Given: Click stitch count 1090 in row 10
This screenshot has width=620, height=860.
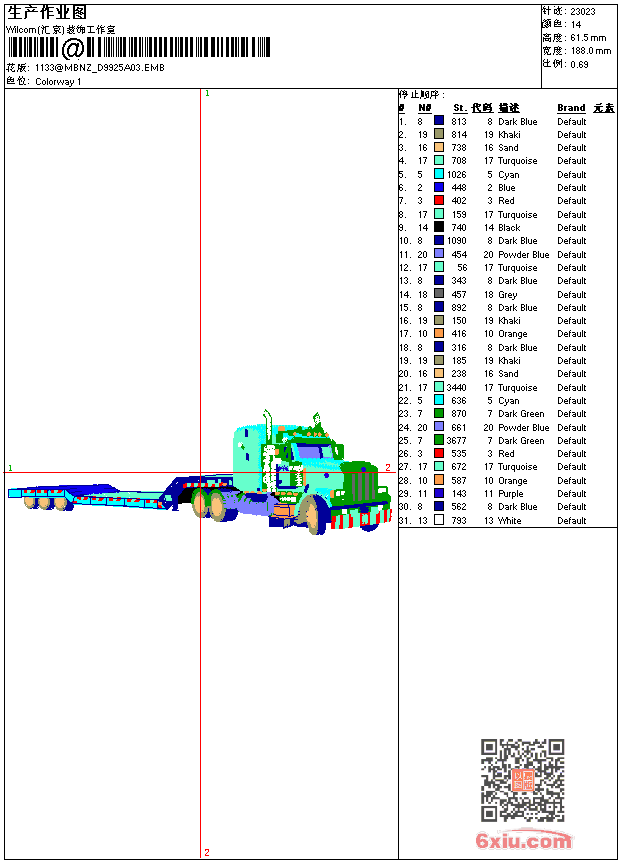Looking at the screenshot, I should [x=456, y=241].
